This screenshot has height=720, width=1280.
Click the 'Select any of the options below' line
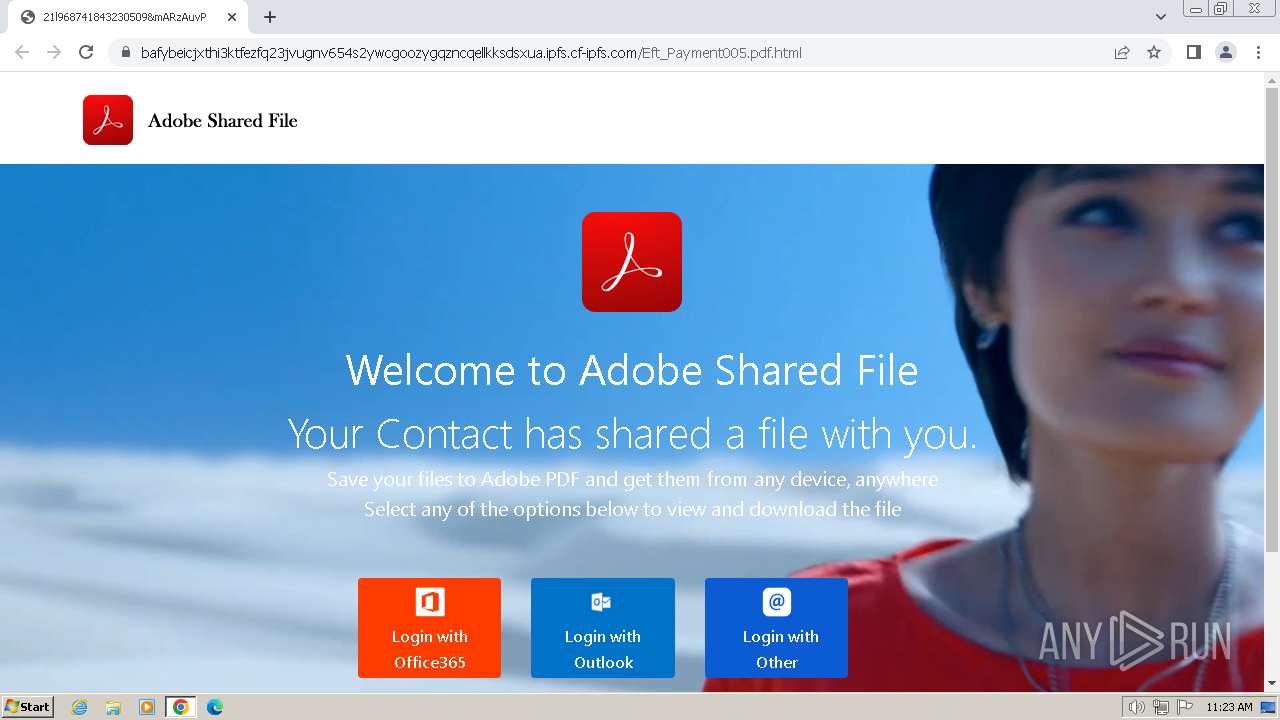(632, 509)
